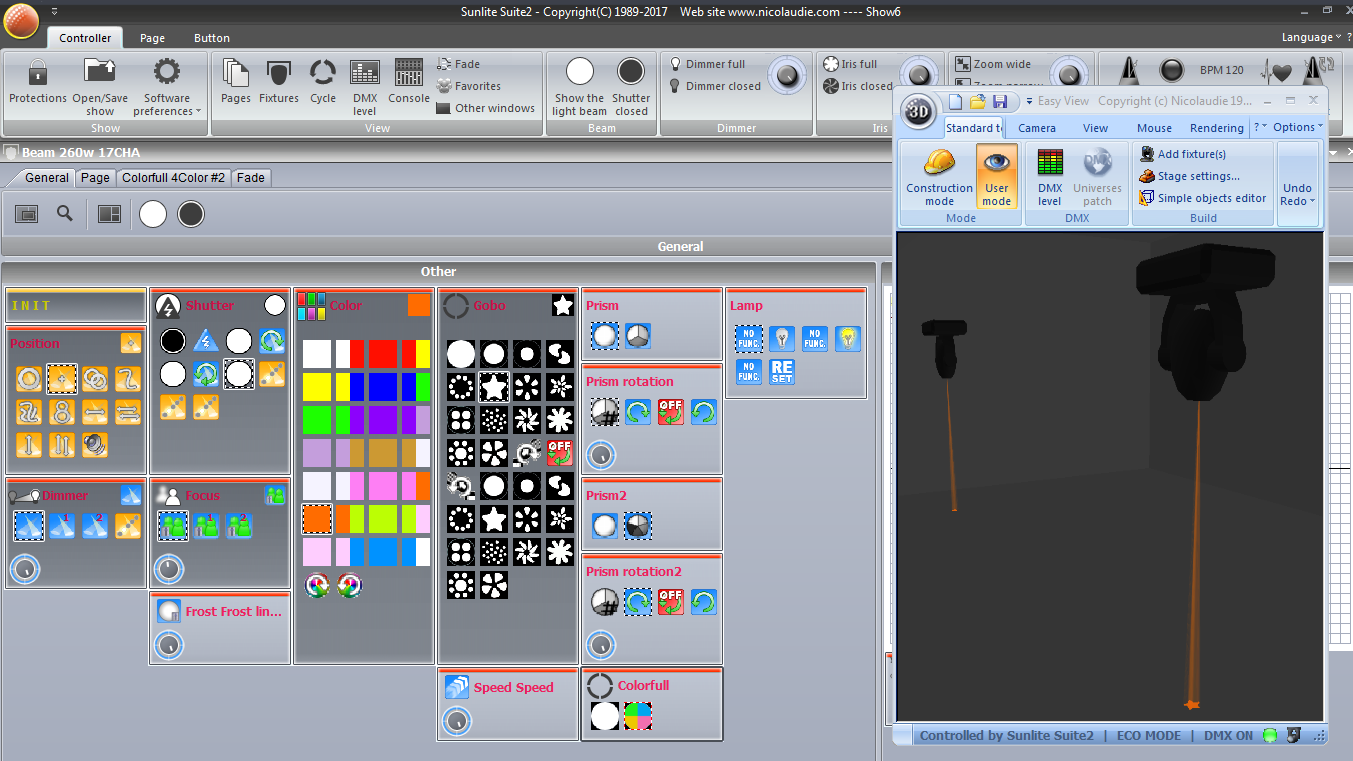Click the Cycle icon in View group
This screenshot has height=761, width=1353.
322,73
